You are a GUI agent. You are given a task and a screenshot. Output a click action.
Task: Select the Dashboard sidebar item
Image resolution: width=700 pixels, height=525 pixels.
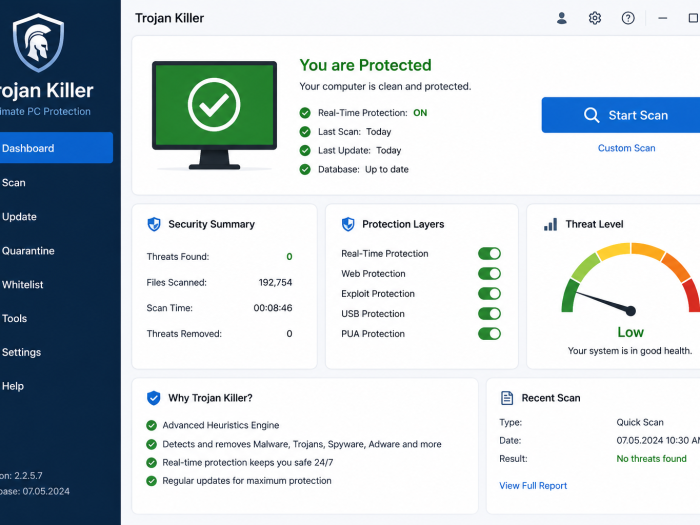click(x=56, y=148)
